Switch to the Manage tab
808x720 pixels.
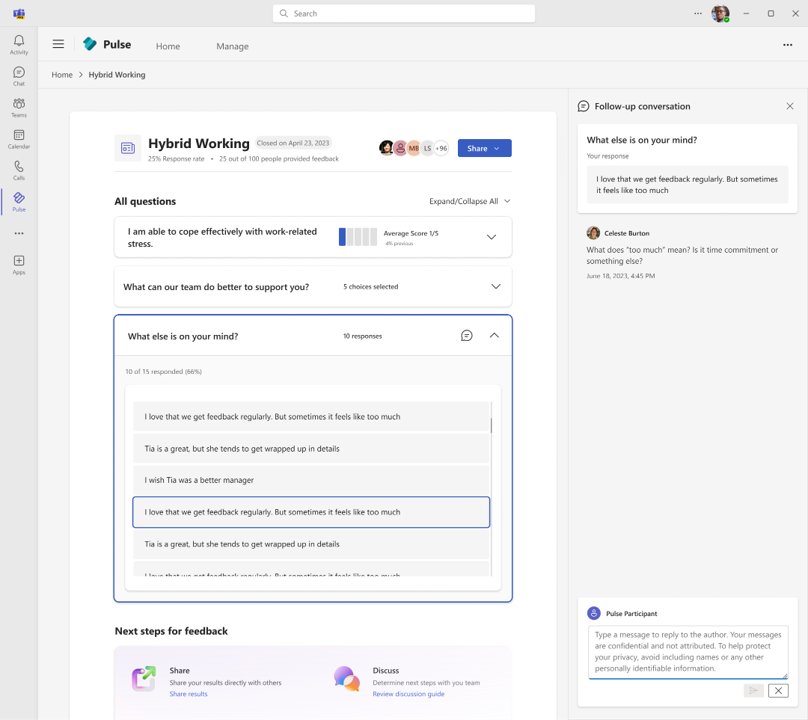(232, 46)
